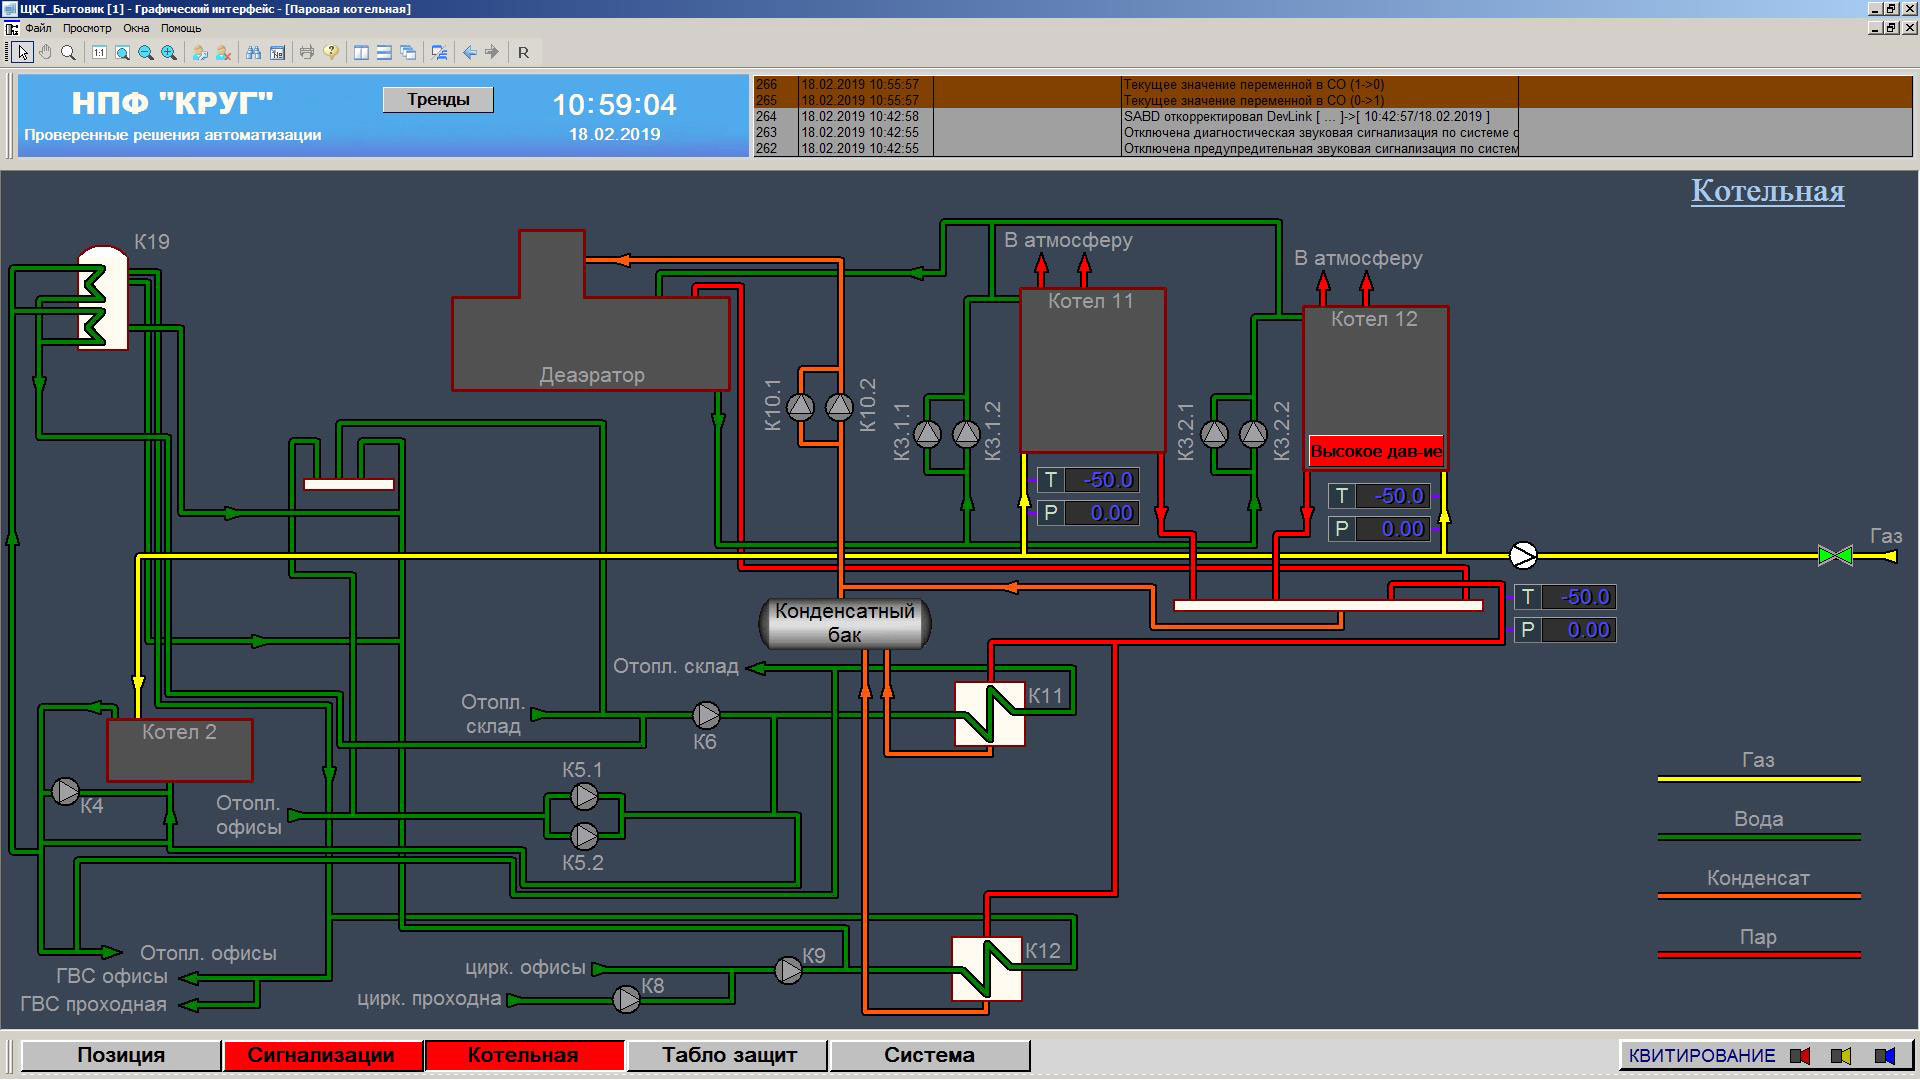The width and height of the screenshot is (1920, 1080).
Task: Click the Конденсатный бак tank
Action: click(x=845, y=623)
